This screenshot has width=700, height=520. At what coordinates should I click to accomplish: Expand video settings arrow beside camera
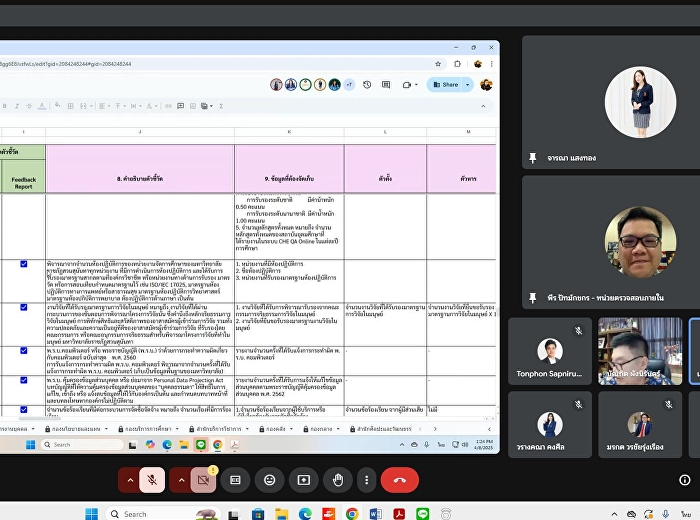181,480
